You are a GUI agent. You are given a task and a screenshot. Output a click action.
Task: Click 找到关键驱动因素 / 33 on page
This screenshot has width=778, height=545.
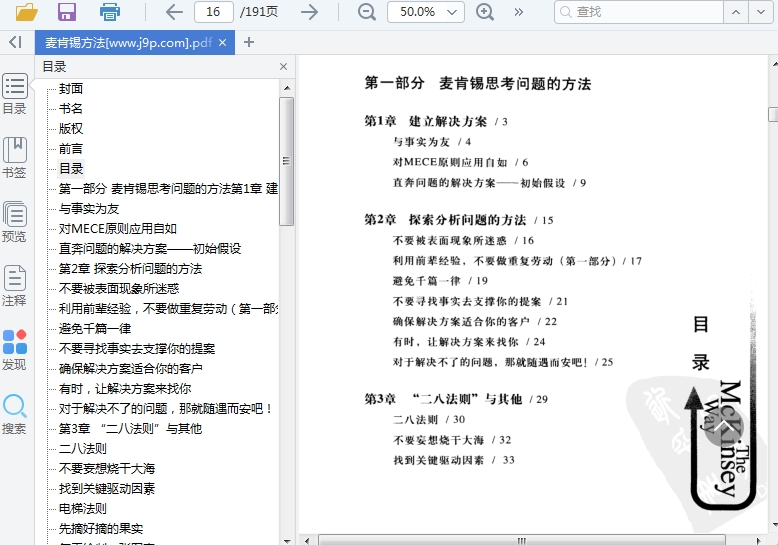(x=454, y=460)
